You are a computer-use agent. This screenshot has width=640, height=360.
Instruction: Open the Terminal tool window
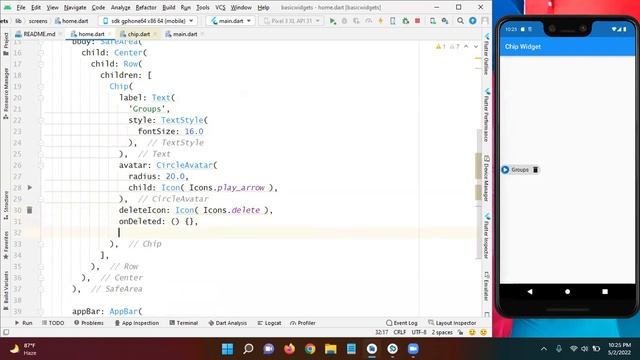click(183, 323)
